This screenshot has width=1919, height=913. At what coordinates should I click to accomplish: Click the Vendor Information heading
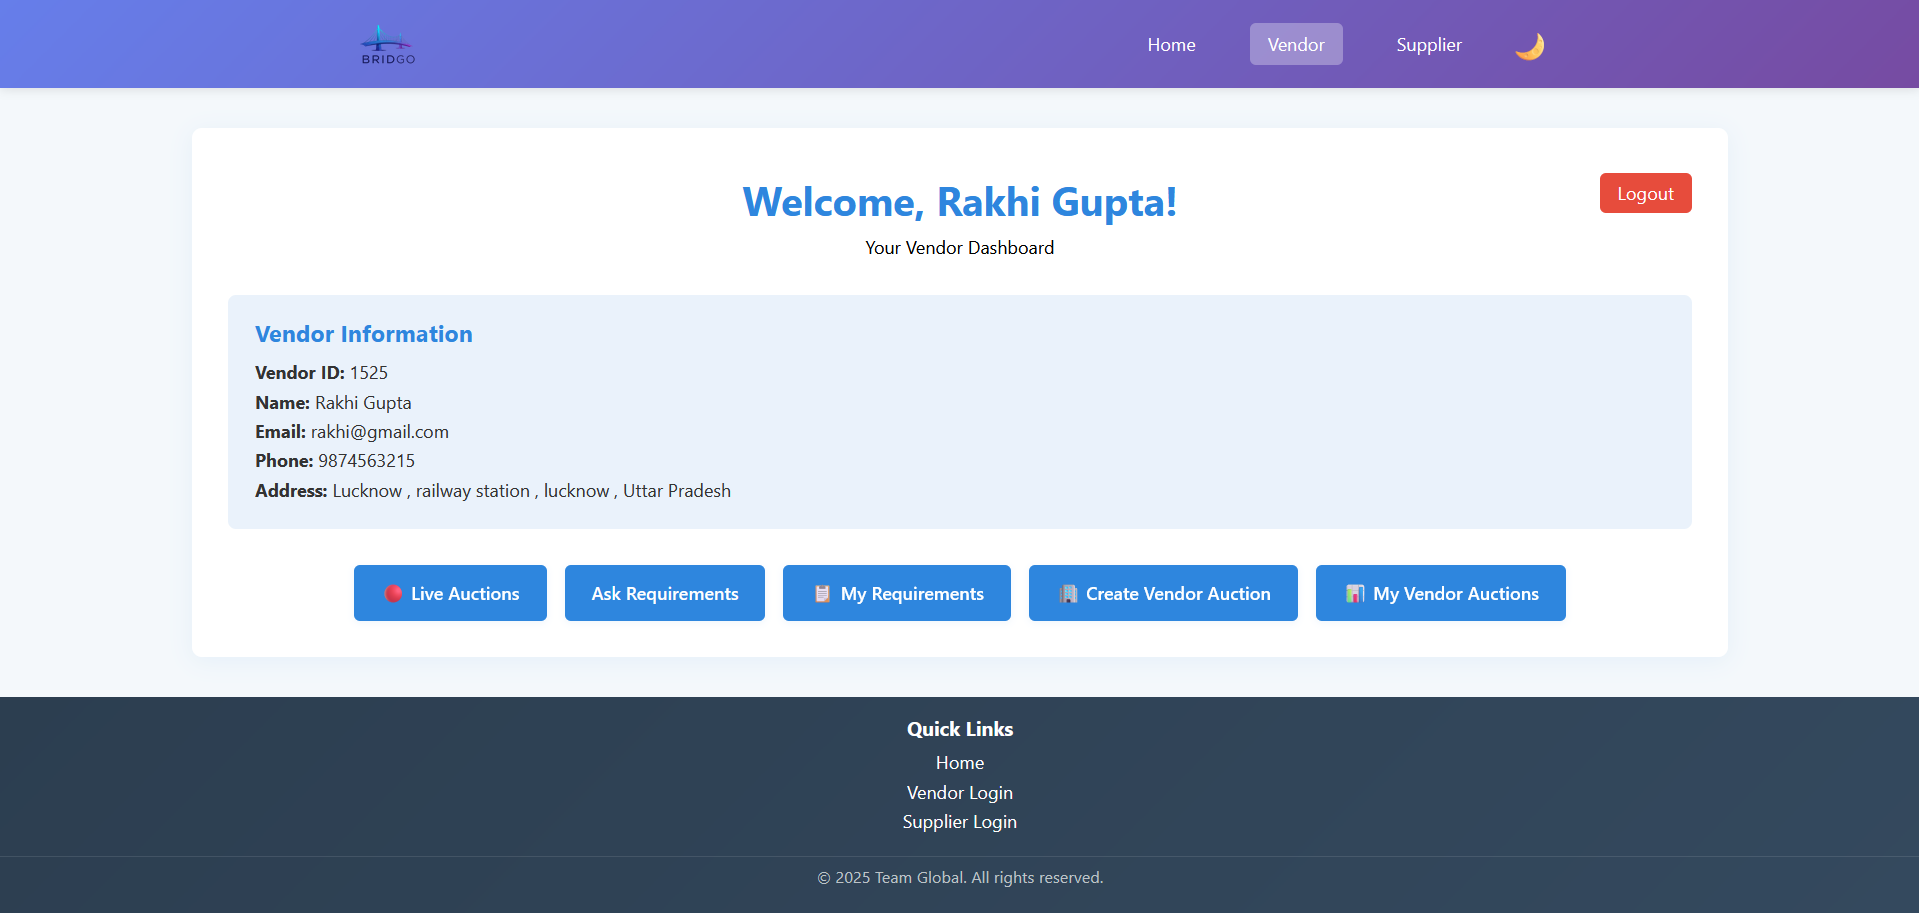pyautogui.click(x=363, y=334)
